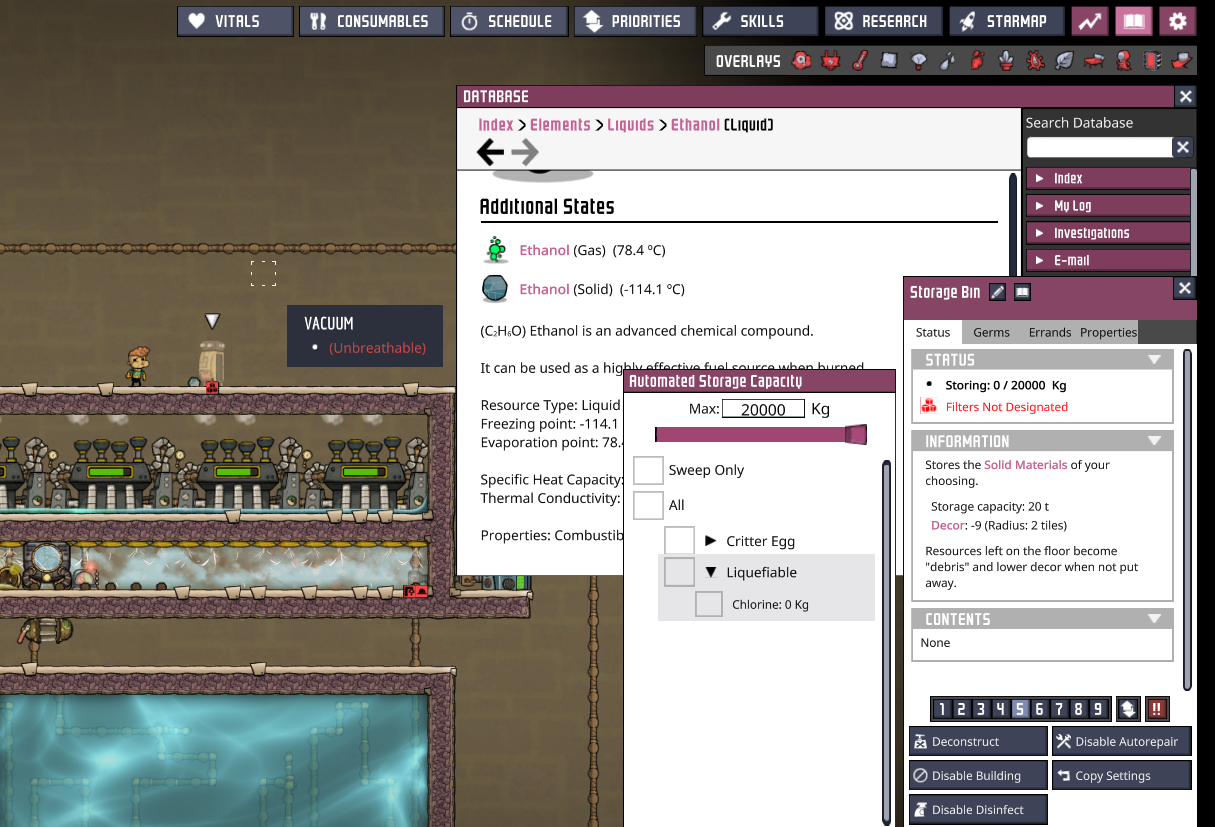Show the Temperature overlay

[859, 61]
